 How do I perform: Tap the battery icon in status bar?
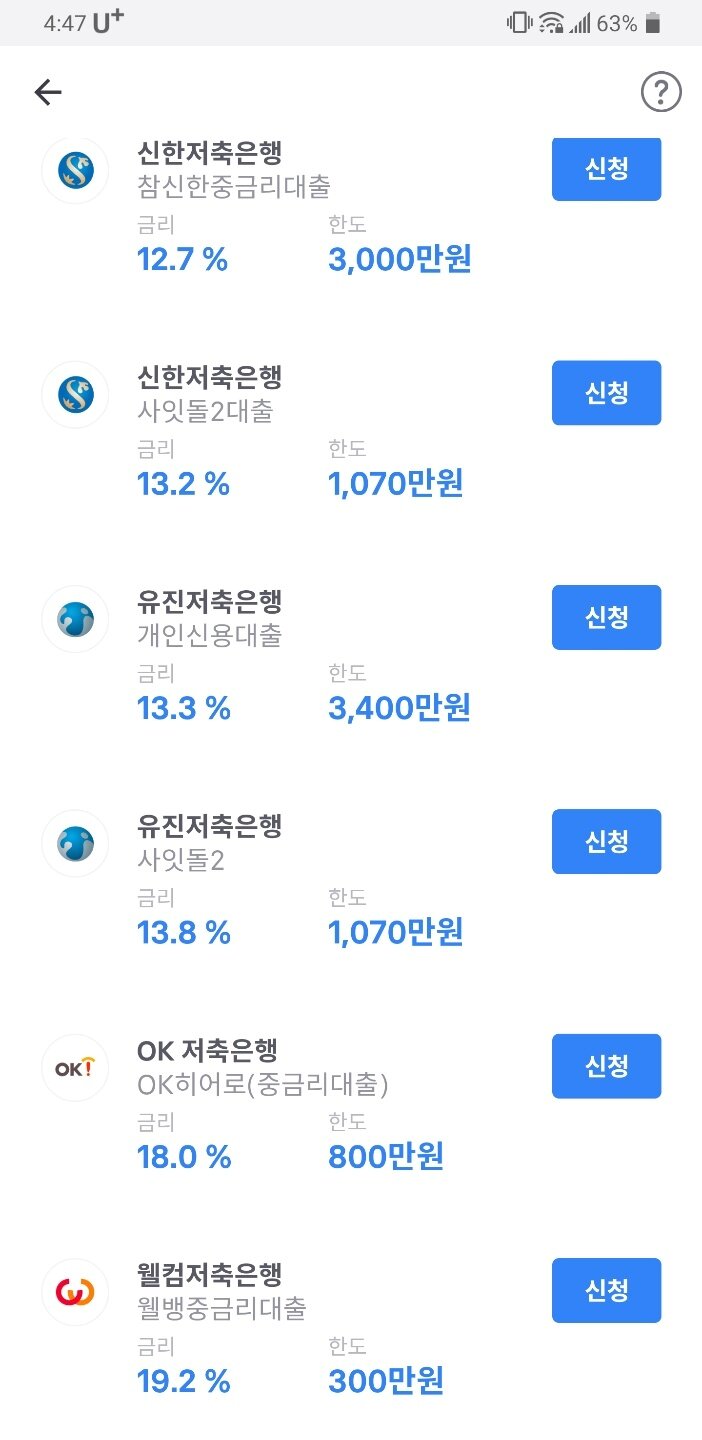point(653,23)
